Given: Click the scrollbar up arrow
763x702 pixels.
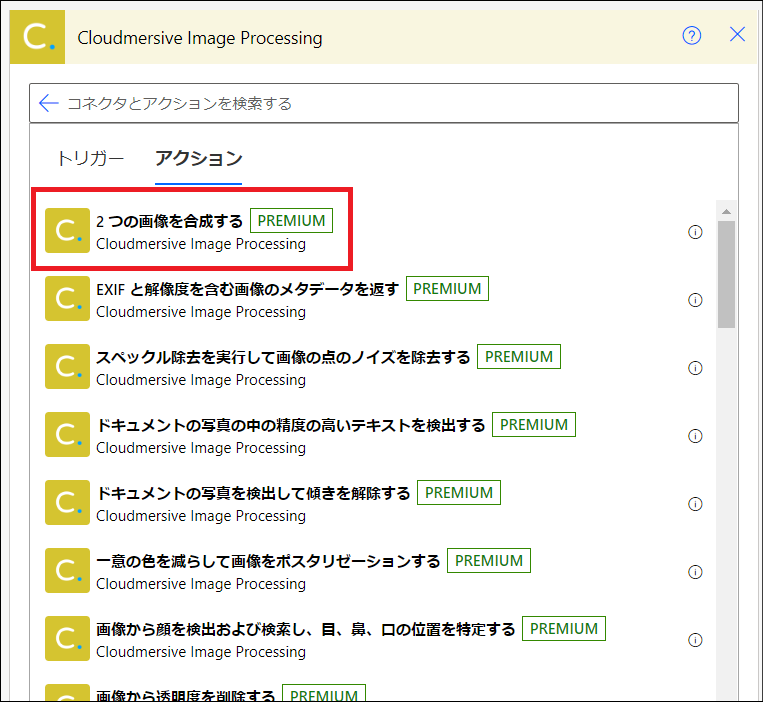Looking at the screenshot, I should 726,211.
